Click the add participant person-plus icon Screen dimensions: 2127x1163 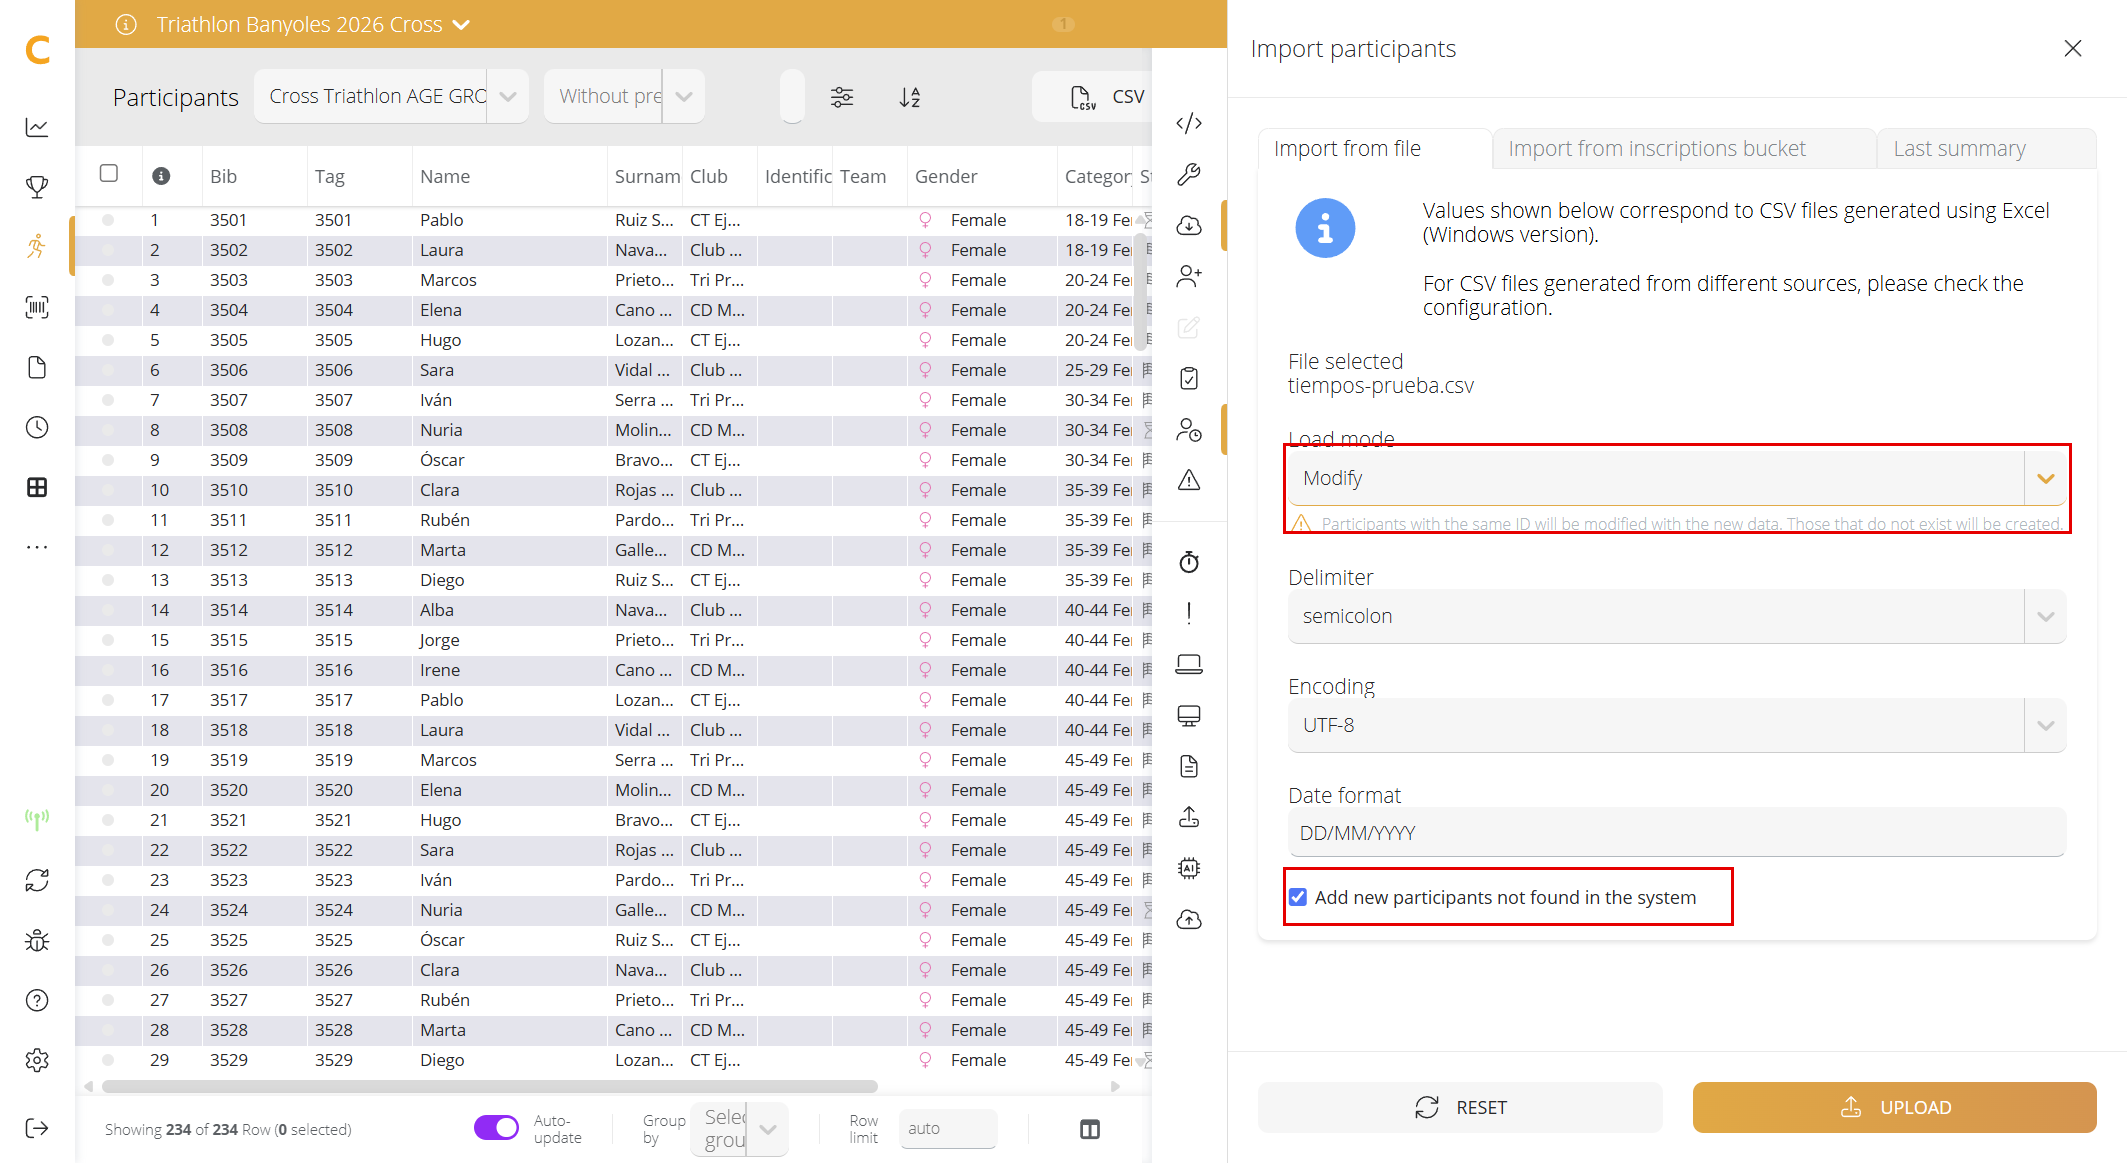[x=1189, y=276]
